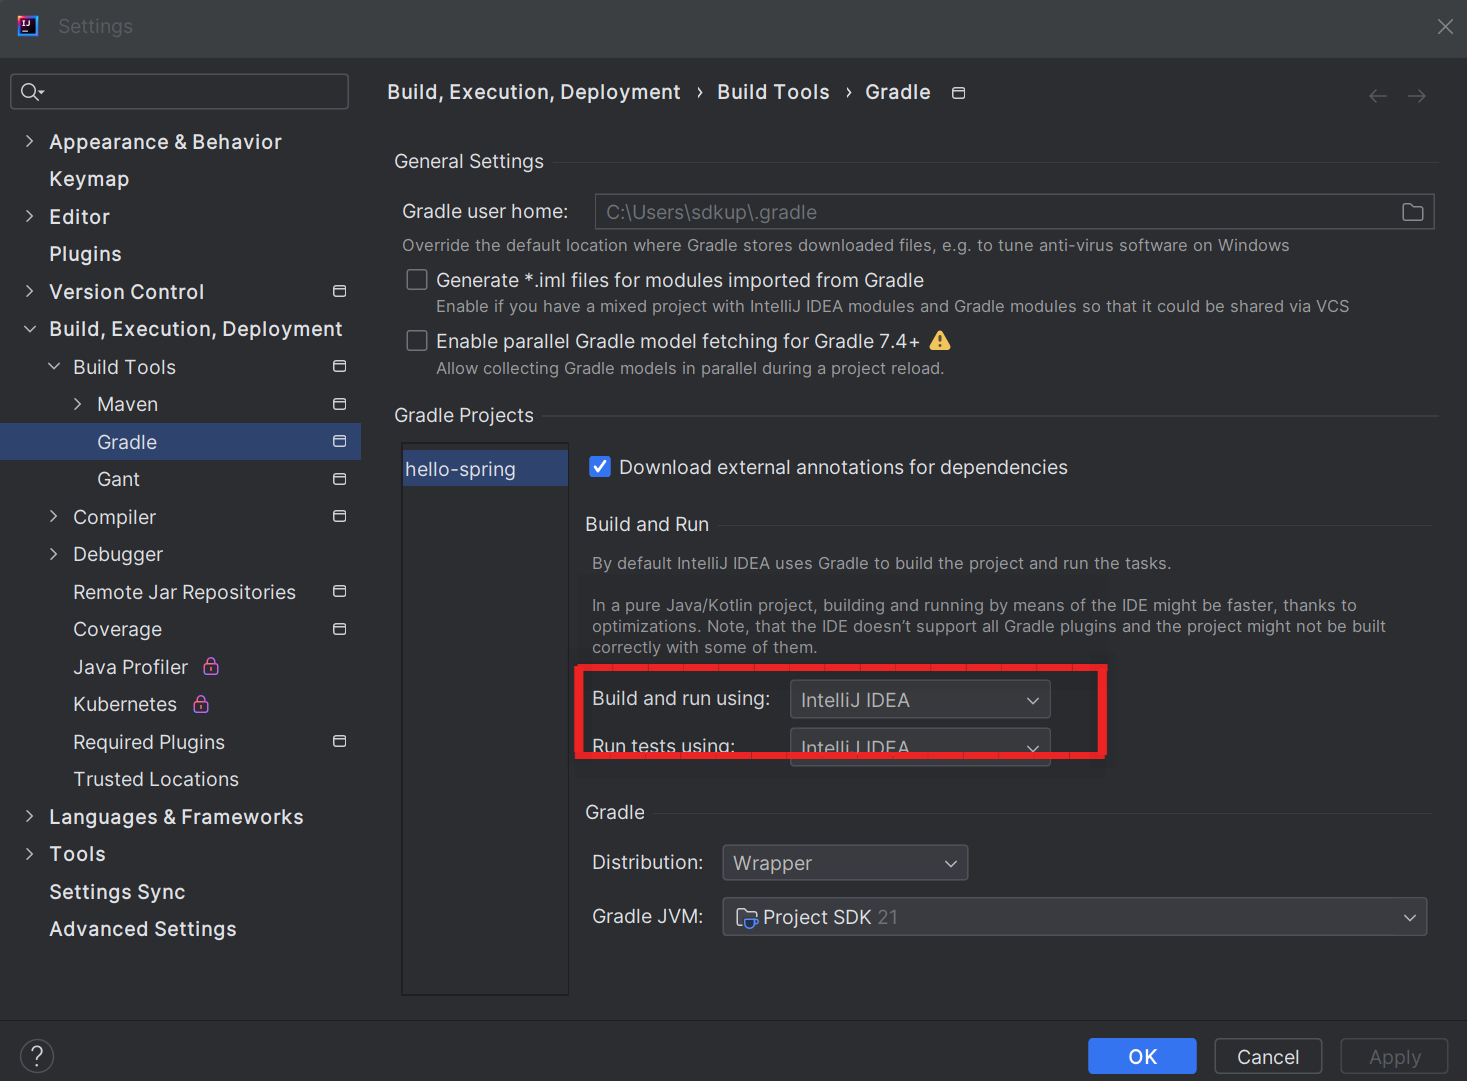Image resolution: width=1467 pixels, height=1081 pixels.
Task: Click project-level icon on Gradle tree row
Action: [340, 441]
